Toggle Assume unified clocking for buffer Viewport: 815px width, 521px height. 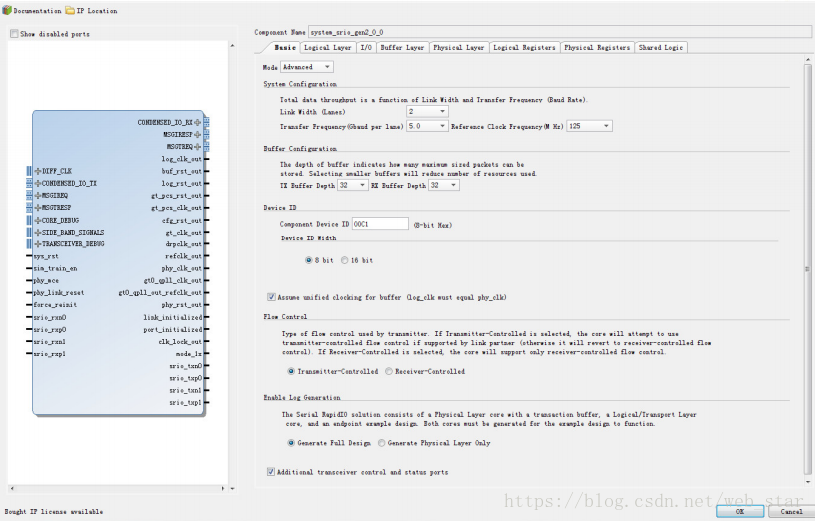[x=271, y=297]
